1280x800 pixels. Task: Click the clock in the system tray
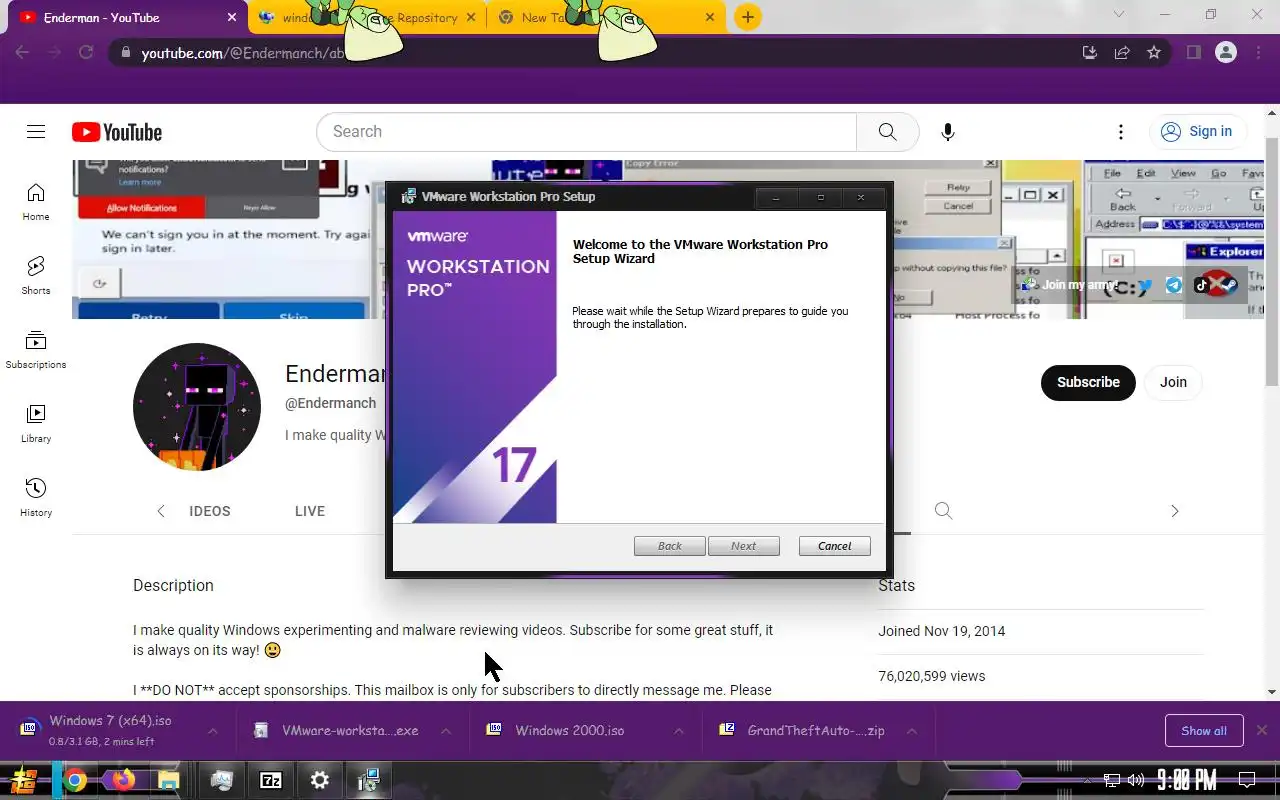[1187, 780]
